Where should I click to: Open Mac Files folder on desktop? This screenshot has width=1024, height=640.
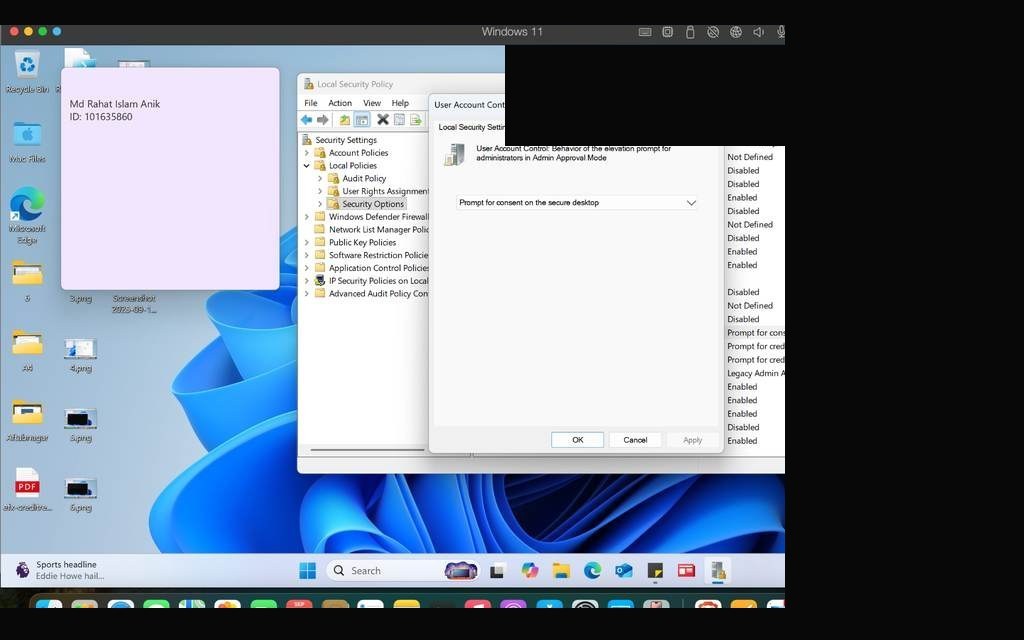[27, 141]
